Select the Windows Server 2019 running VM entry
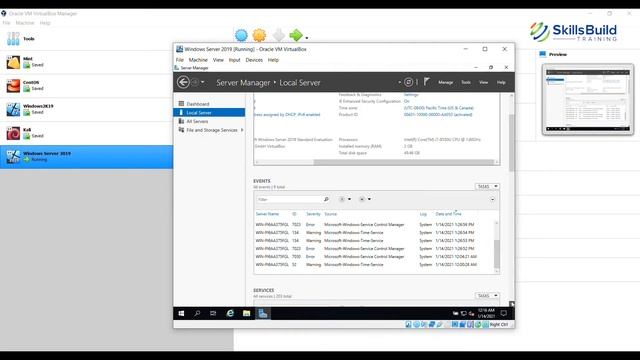The width and height of the screenshot is (640, 360). 86,157
